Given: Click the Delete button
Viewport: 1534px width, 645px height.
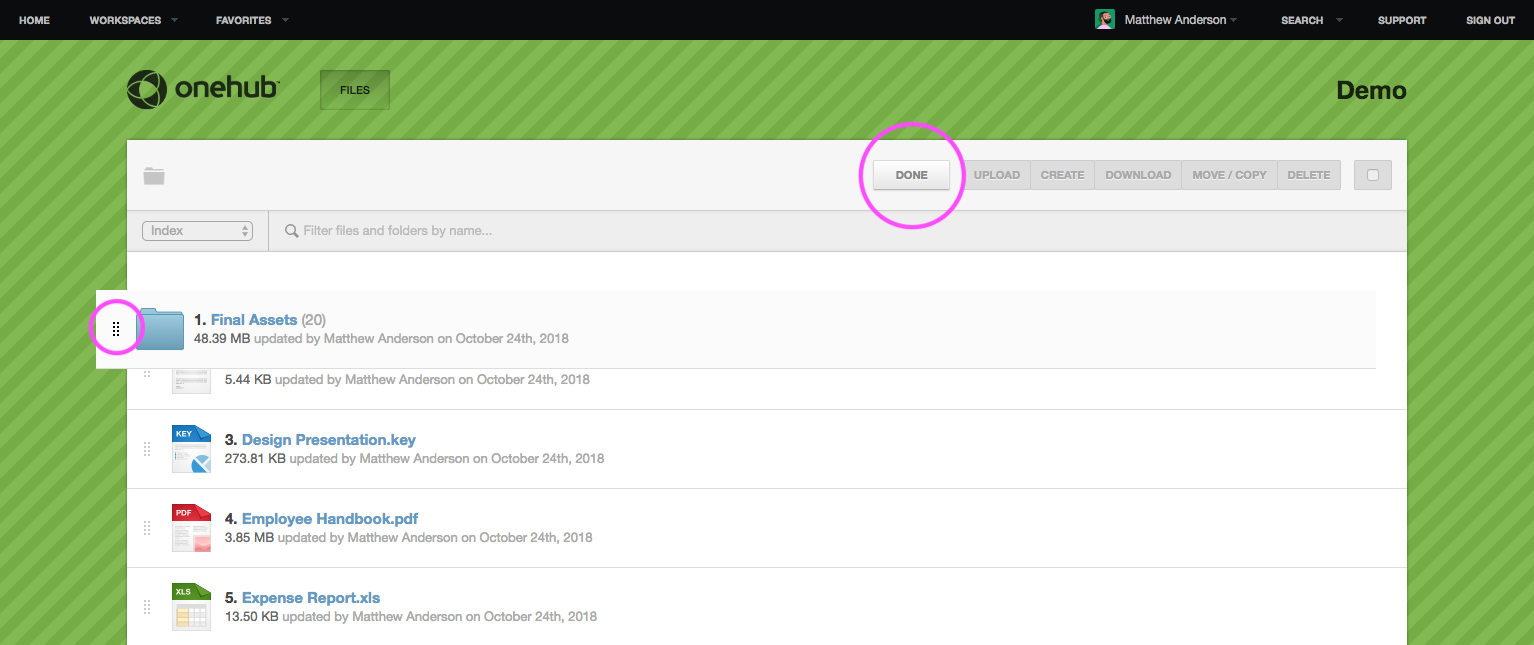Looking at the screenshot, I should 1309,175.
